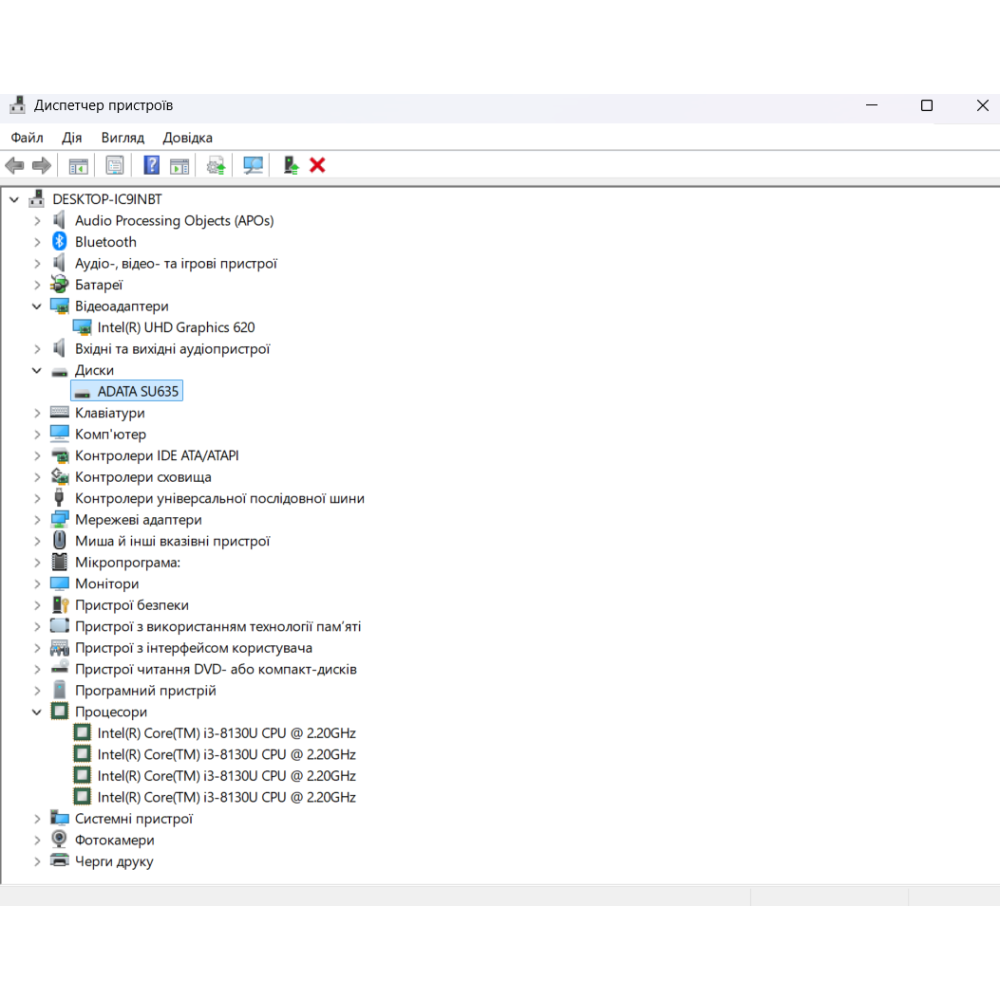The width and height of the screenshot is (1000, 1000).
Task: Open the Вигляд menu
Action: [x=122, y=137]
